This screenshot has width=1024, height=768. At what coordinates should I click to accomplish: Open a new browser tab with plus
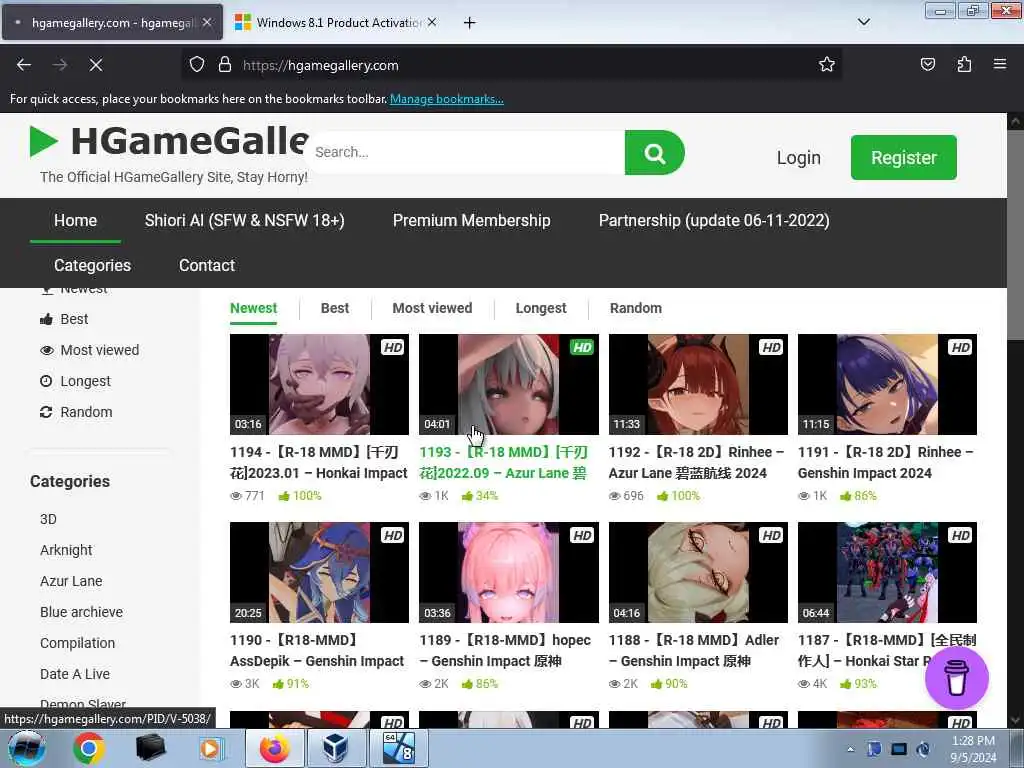click(469, 23)
